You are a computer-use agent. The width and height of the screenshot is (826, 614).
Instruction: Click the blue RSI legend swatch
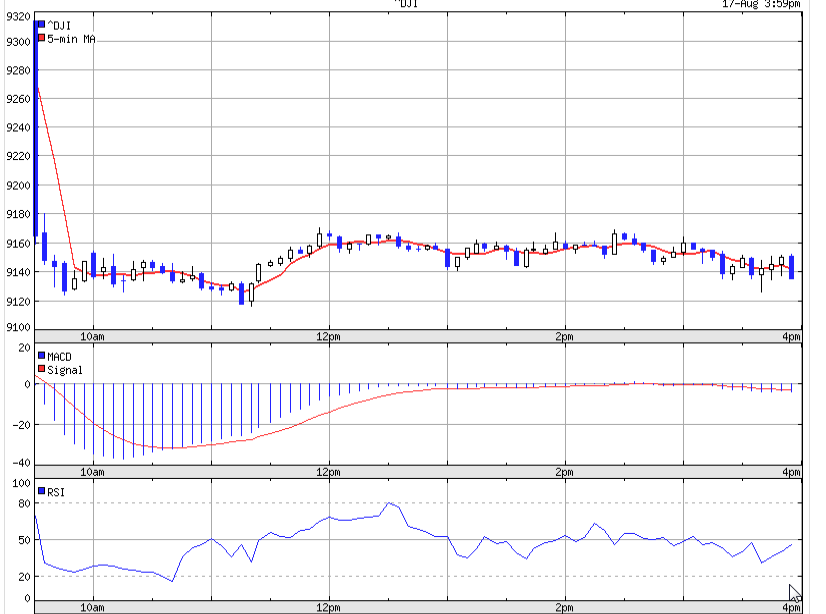[x=42, y=491]
